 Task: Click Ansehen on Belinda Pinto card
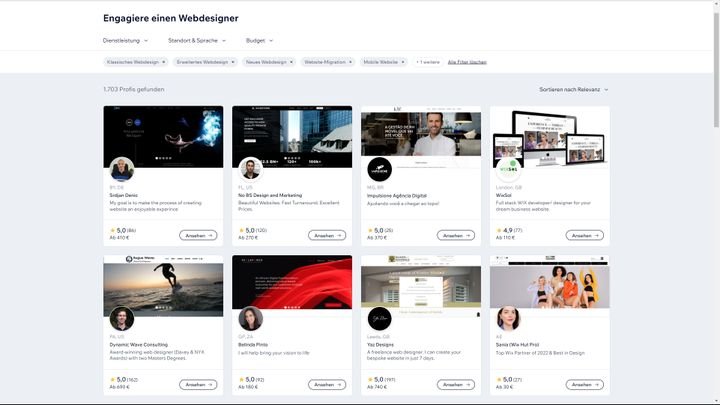[327, 385]
